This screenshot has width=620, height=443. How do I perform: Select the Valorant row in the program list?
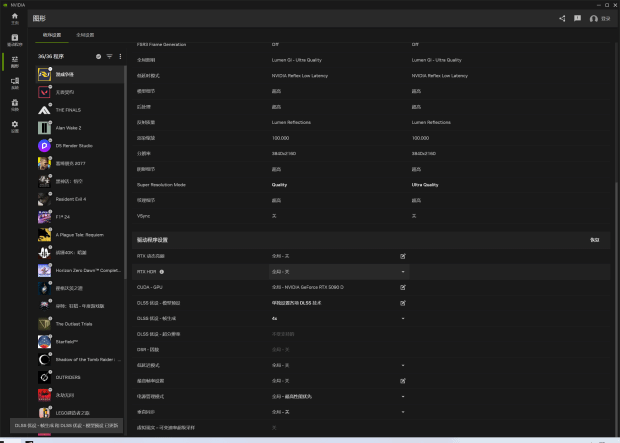click(x=81, y=92)
